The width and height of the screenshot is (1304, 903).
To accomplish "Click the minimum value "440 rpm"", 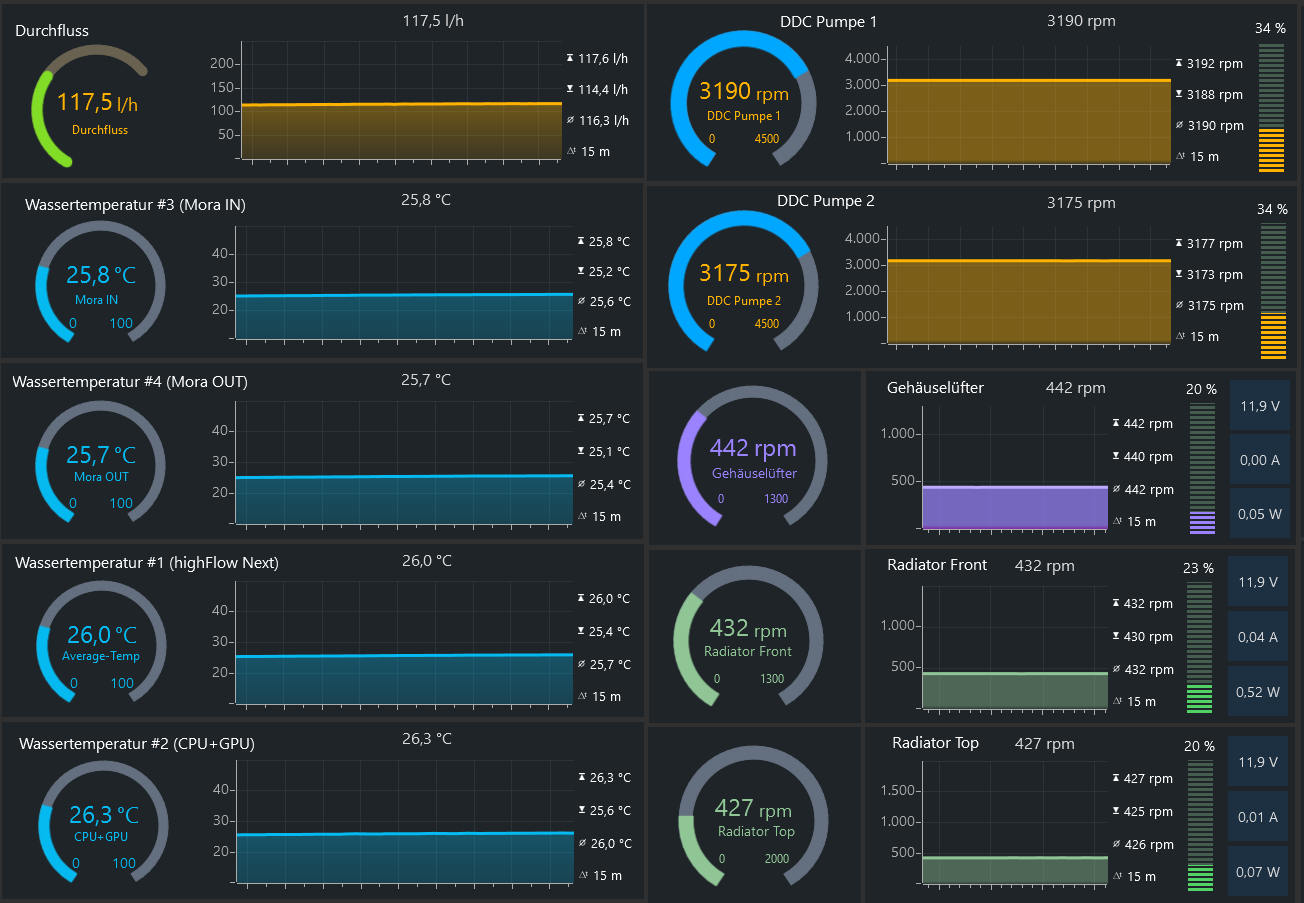I will (x=1148, y=456).
